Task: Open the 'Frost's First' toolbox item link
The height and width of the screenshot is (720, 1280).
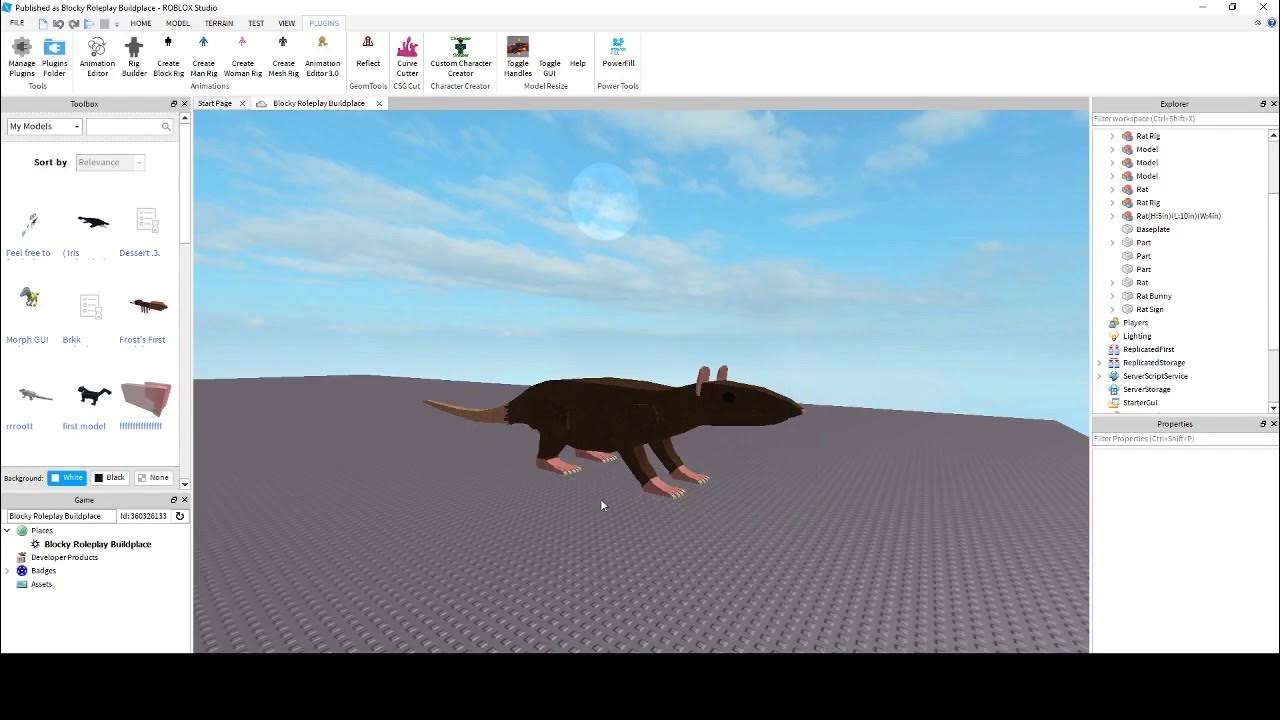Action: 142,340
